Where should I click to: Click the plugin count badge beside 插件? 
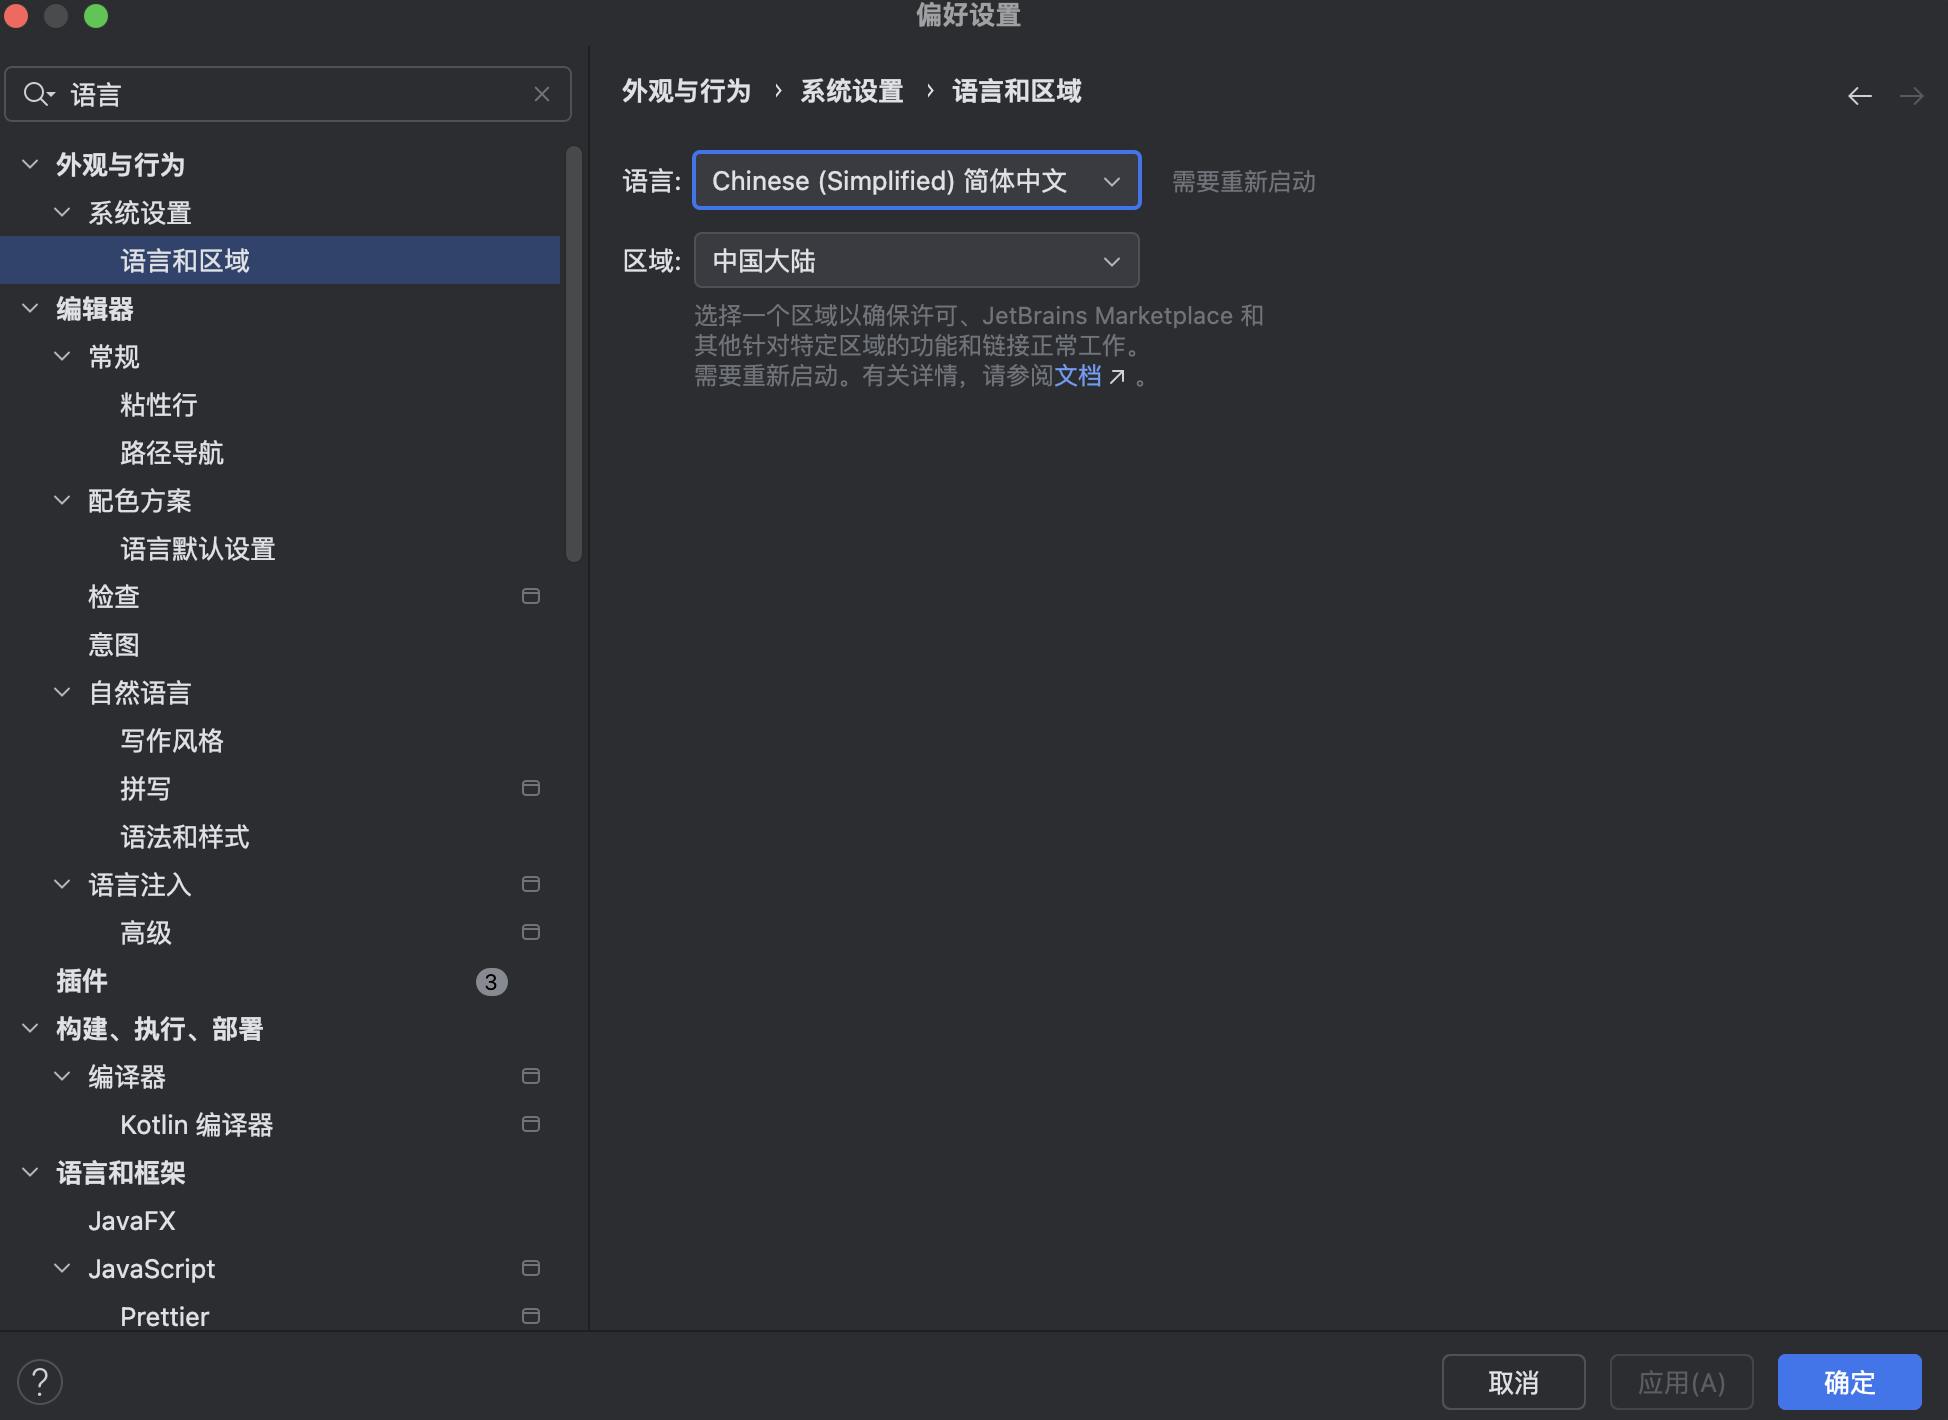click(x=491, y=981)
